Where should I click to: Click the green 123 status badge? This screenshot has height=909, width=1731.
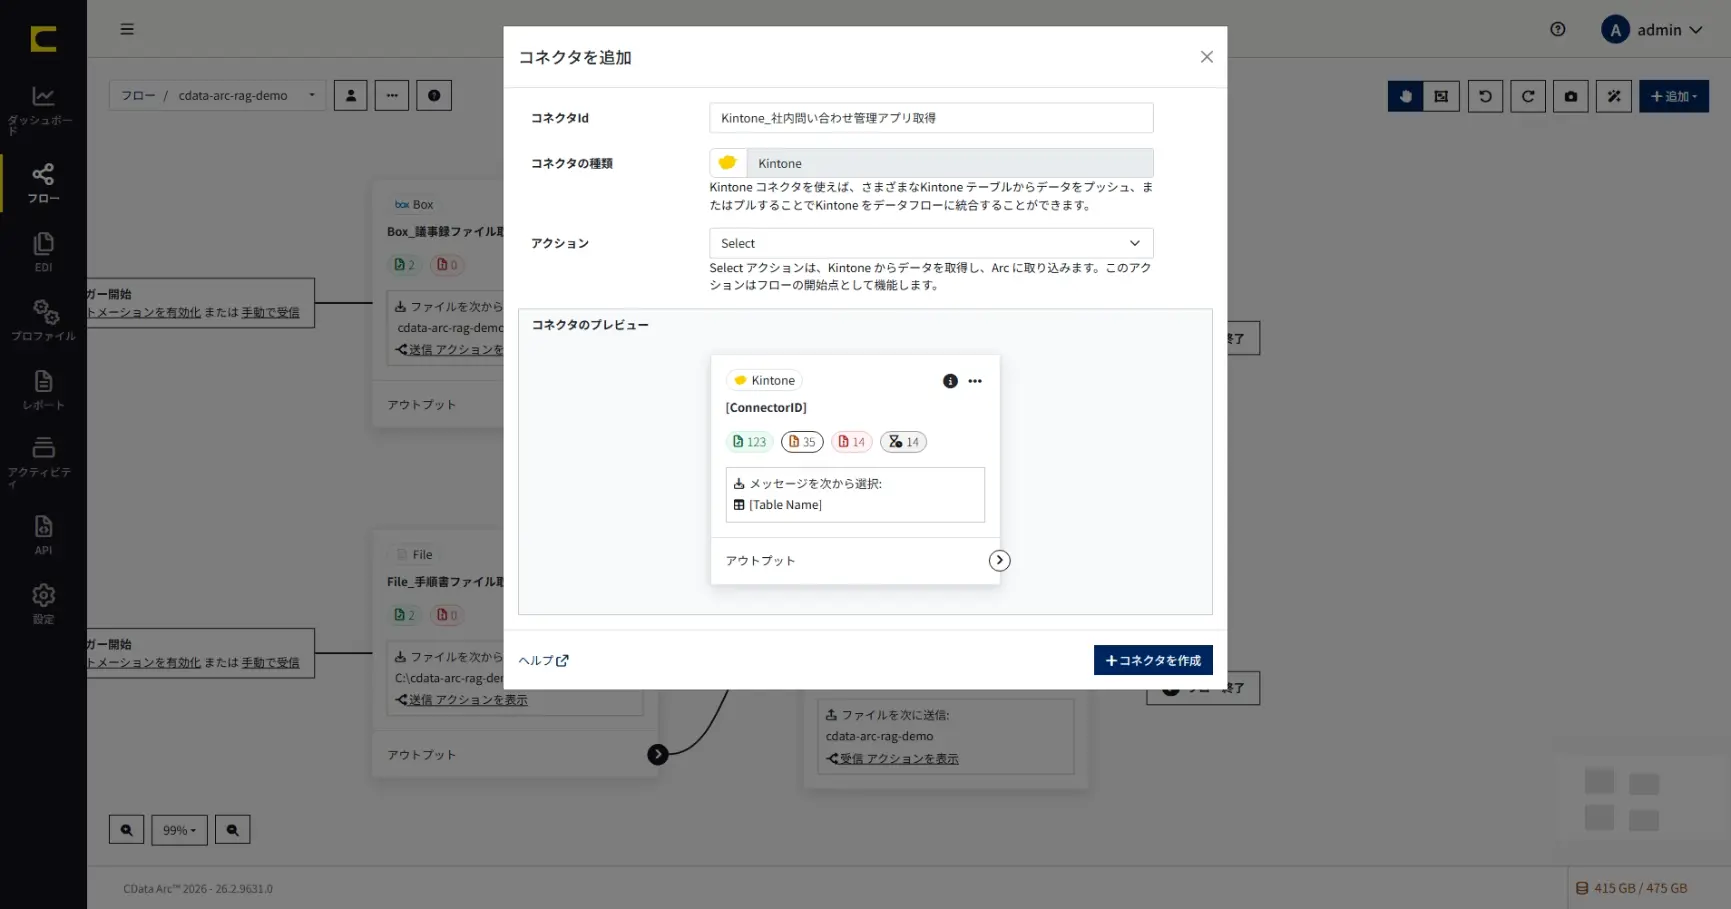pyautogui.click(x=749, y=442)
